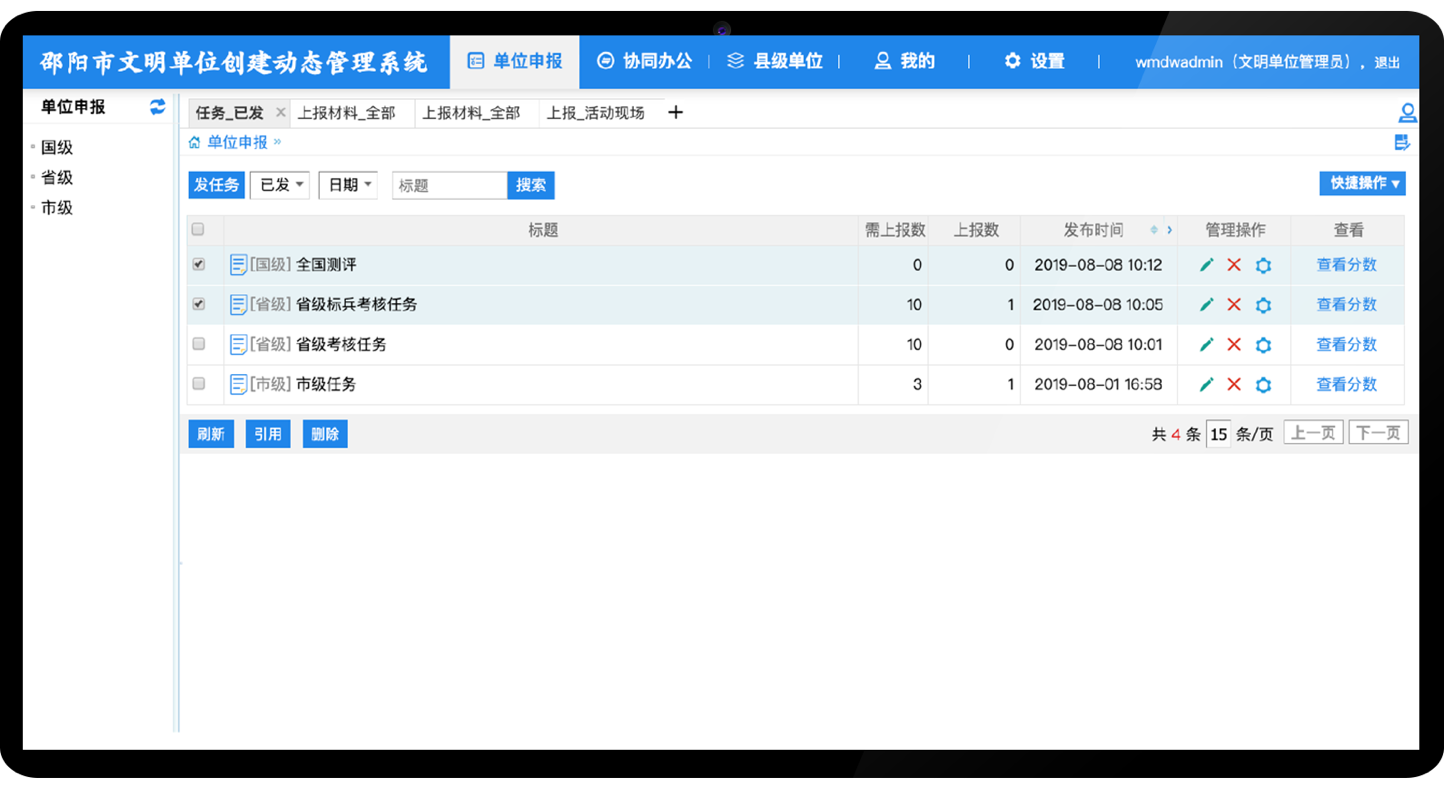
Task: Click the user profile icon at right edge
Action: tap(1407, 112)
